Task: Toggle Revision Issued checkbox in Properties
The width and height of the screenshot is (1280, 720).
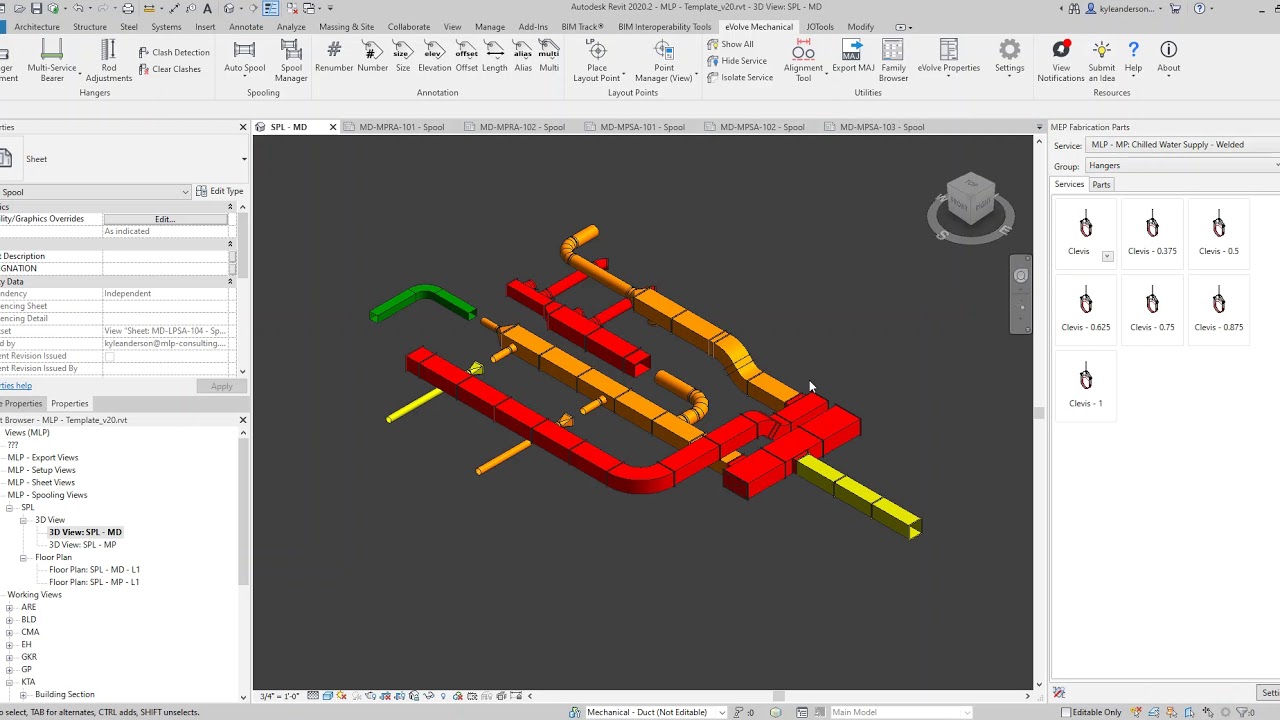Action: point(110,356)
